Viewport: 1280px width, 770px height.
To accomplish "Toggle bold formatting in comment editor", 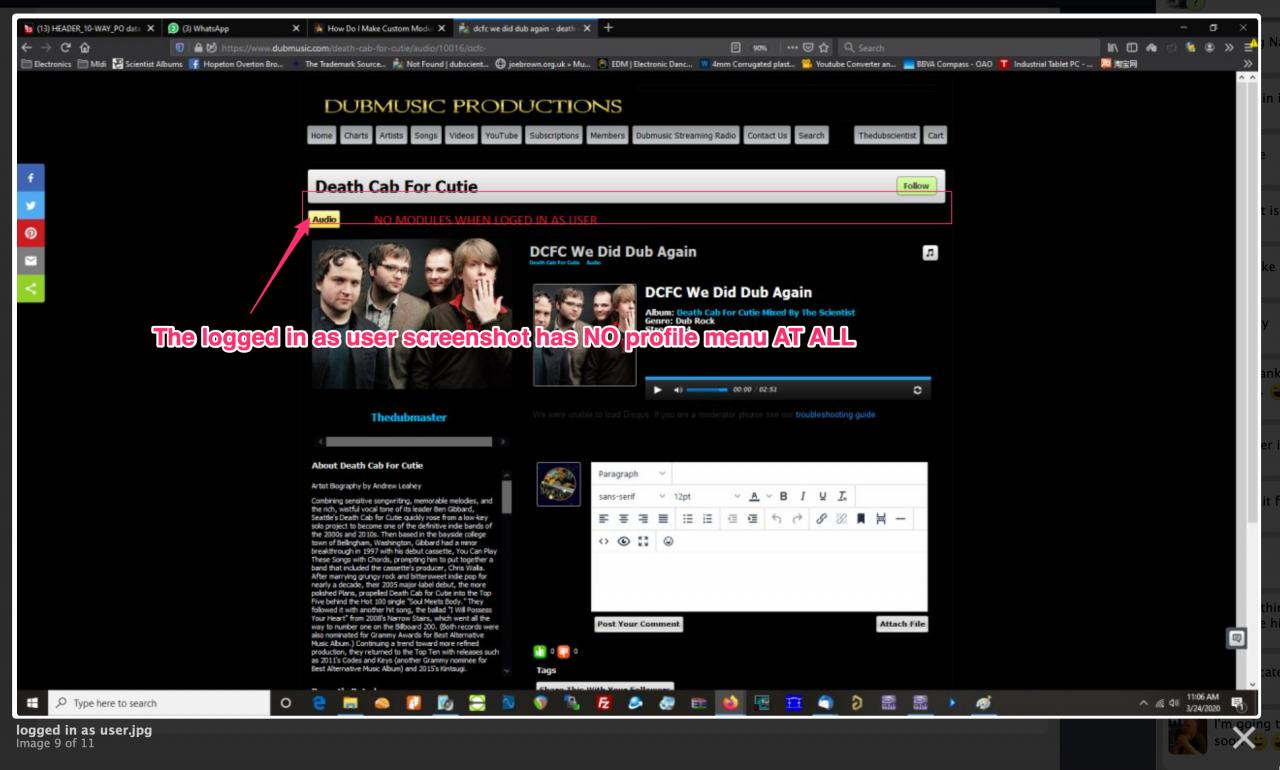I will pos(785,496).
